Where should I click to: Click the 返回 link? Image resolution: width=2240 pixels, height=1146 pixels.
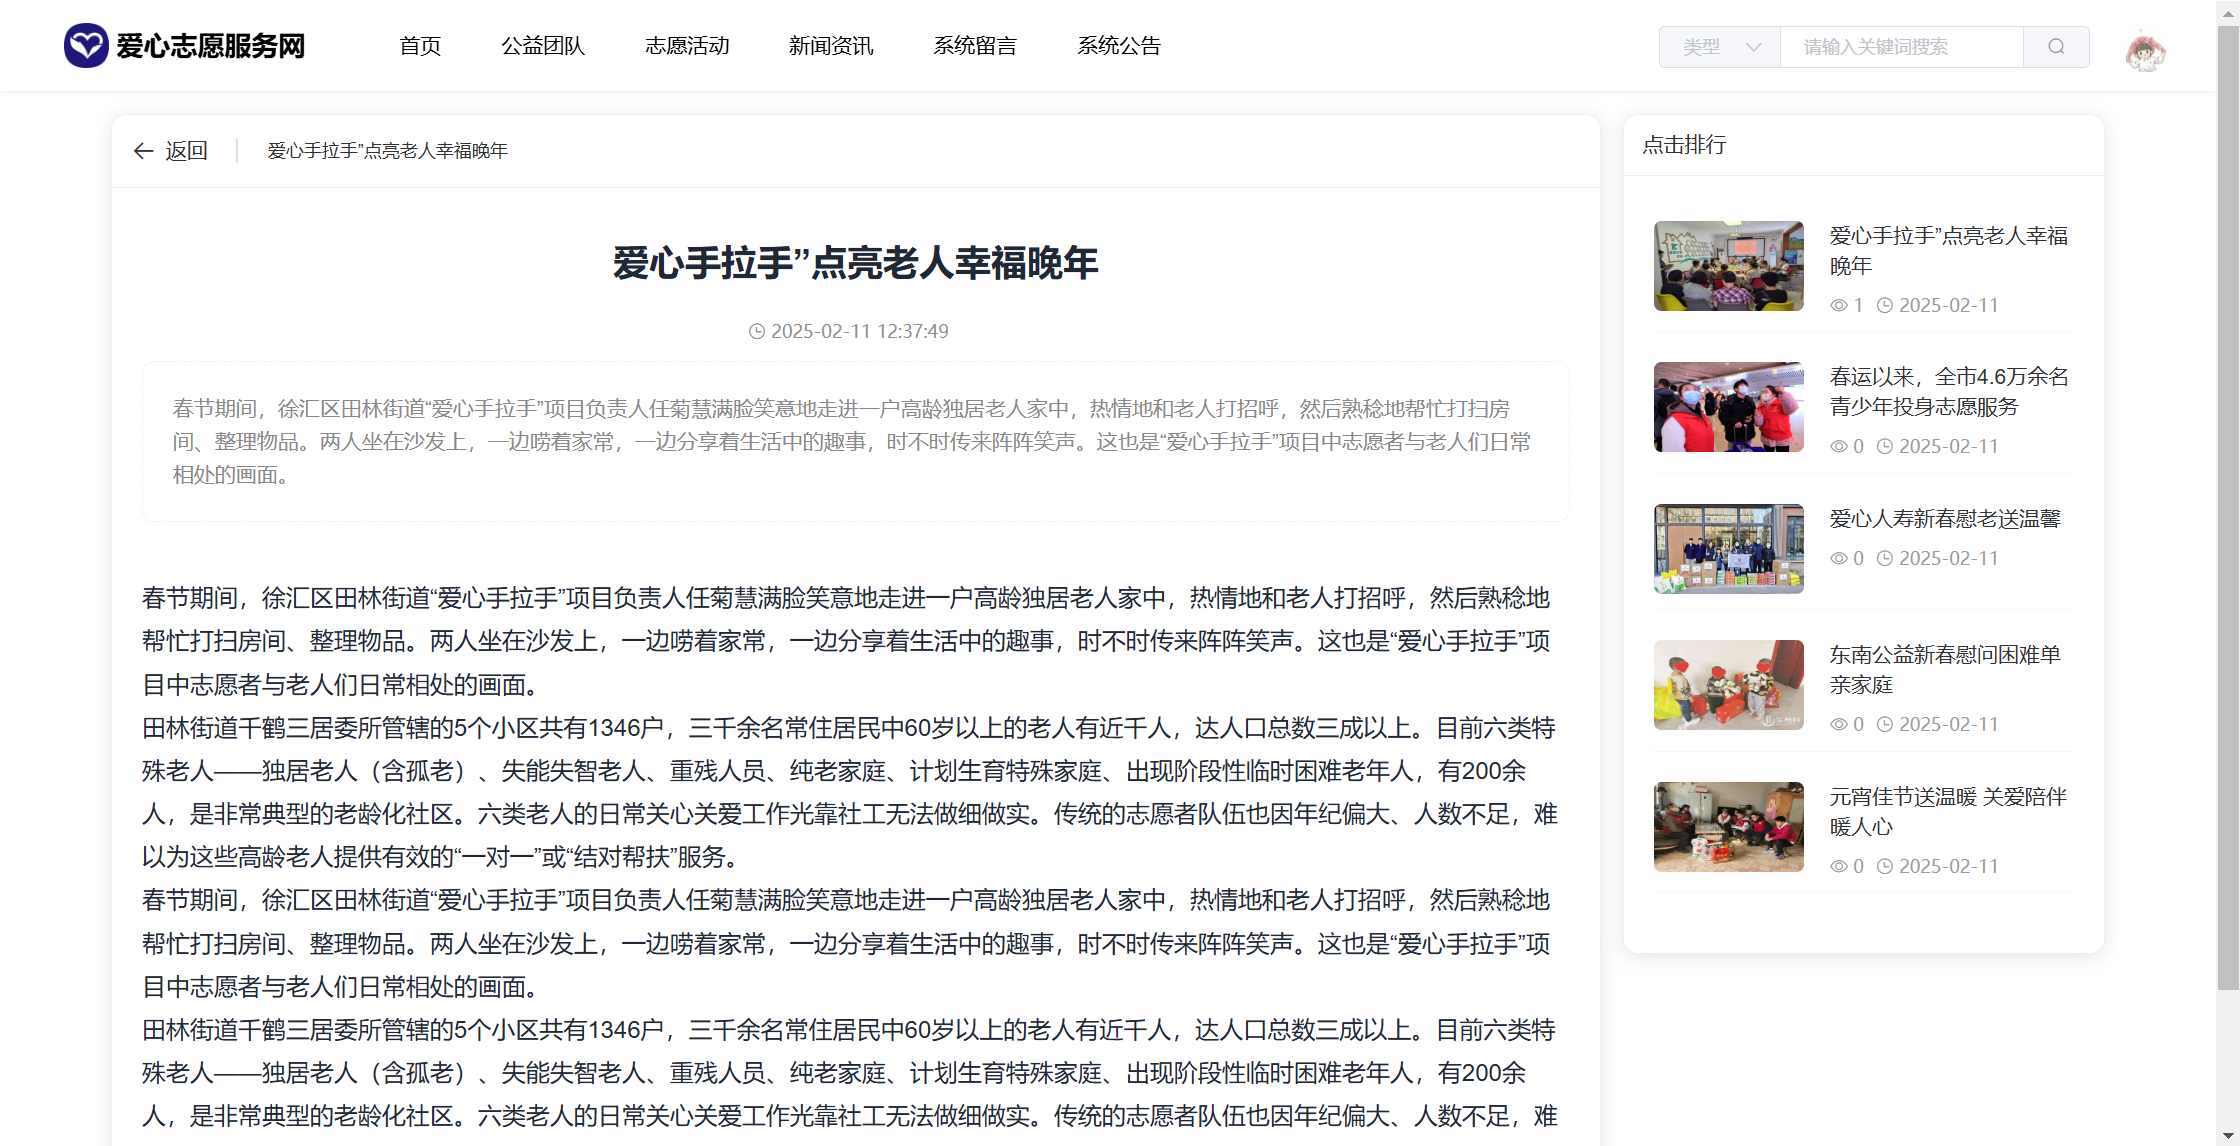click(x=186, y=151)
